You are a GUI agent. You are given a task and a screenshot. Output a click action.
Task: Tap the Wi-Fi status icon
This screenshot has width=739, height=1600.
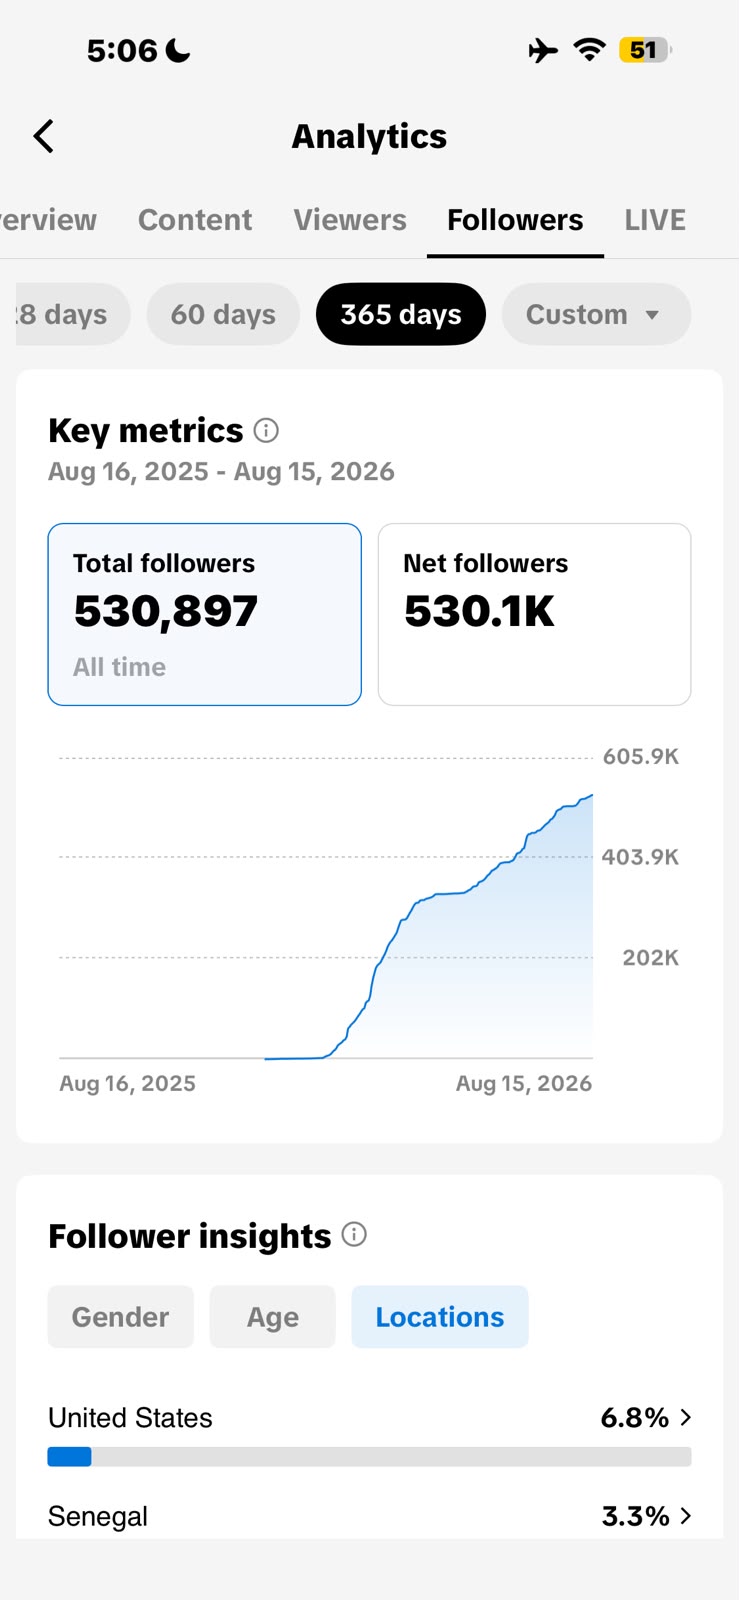coord(590,50)
